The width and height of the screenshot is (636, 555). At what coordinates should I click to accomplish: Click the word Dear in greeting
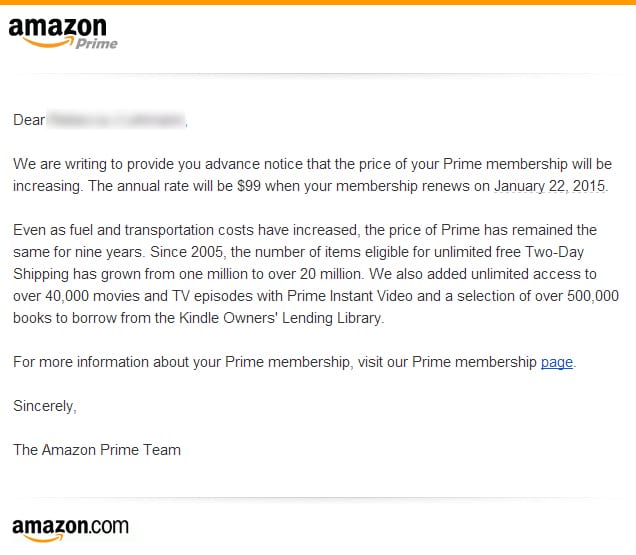point(29,120)
